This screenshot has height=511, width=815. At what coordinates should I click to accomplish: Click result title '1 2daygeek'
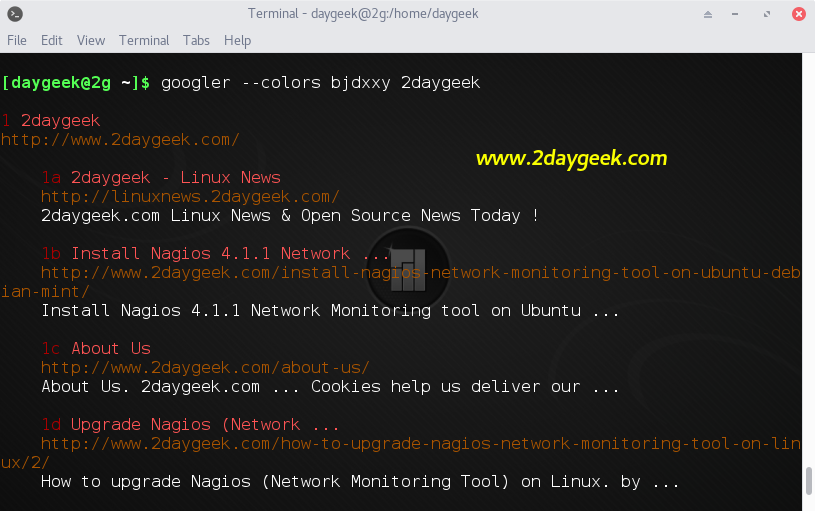point(50,121)
